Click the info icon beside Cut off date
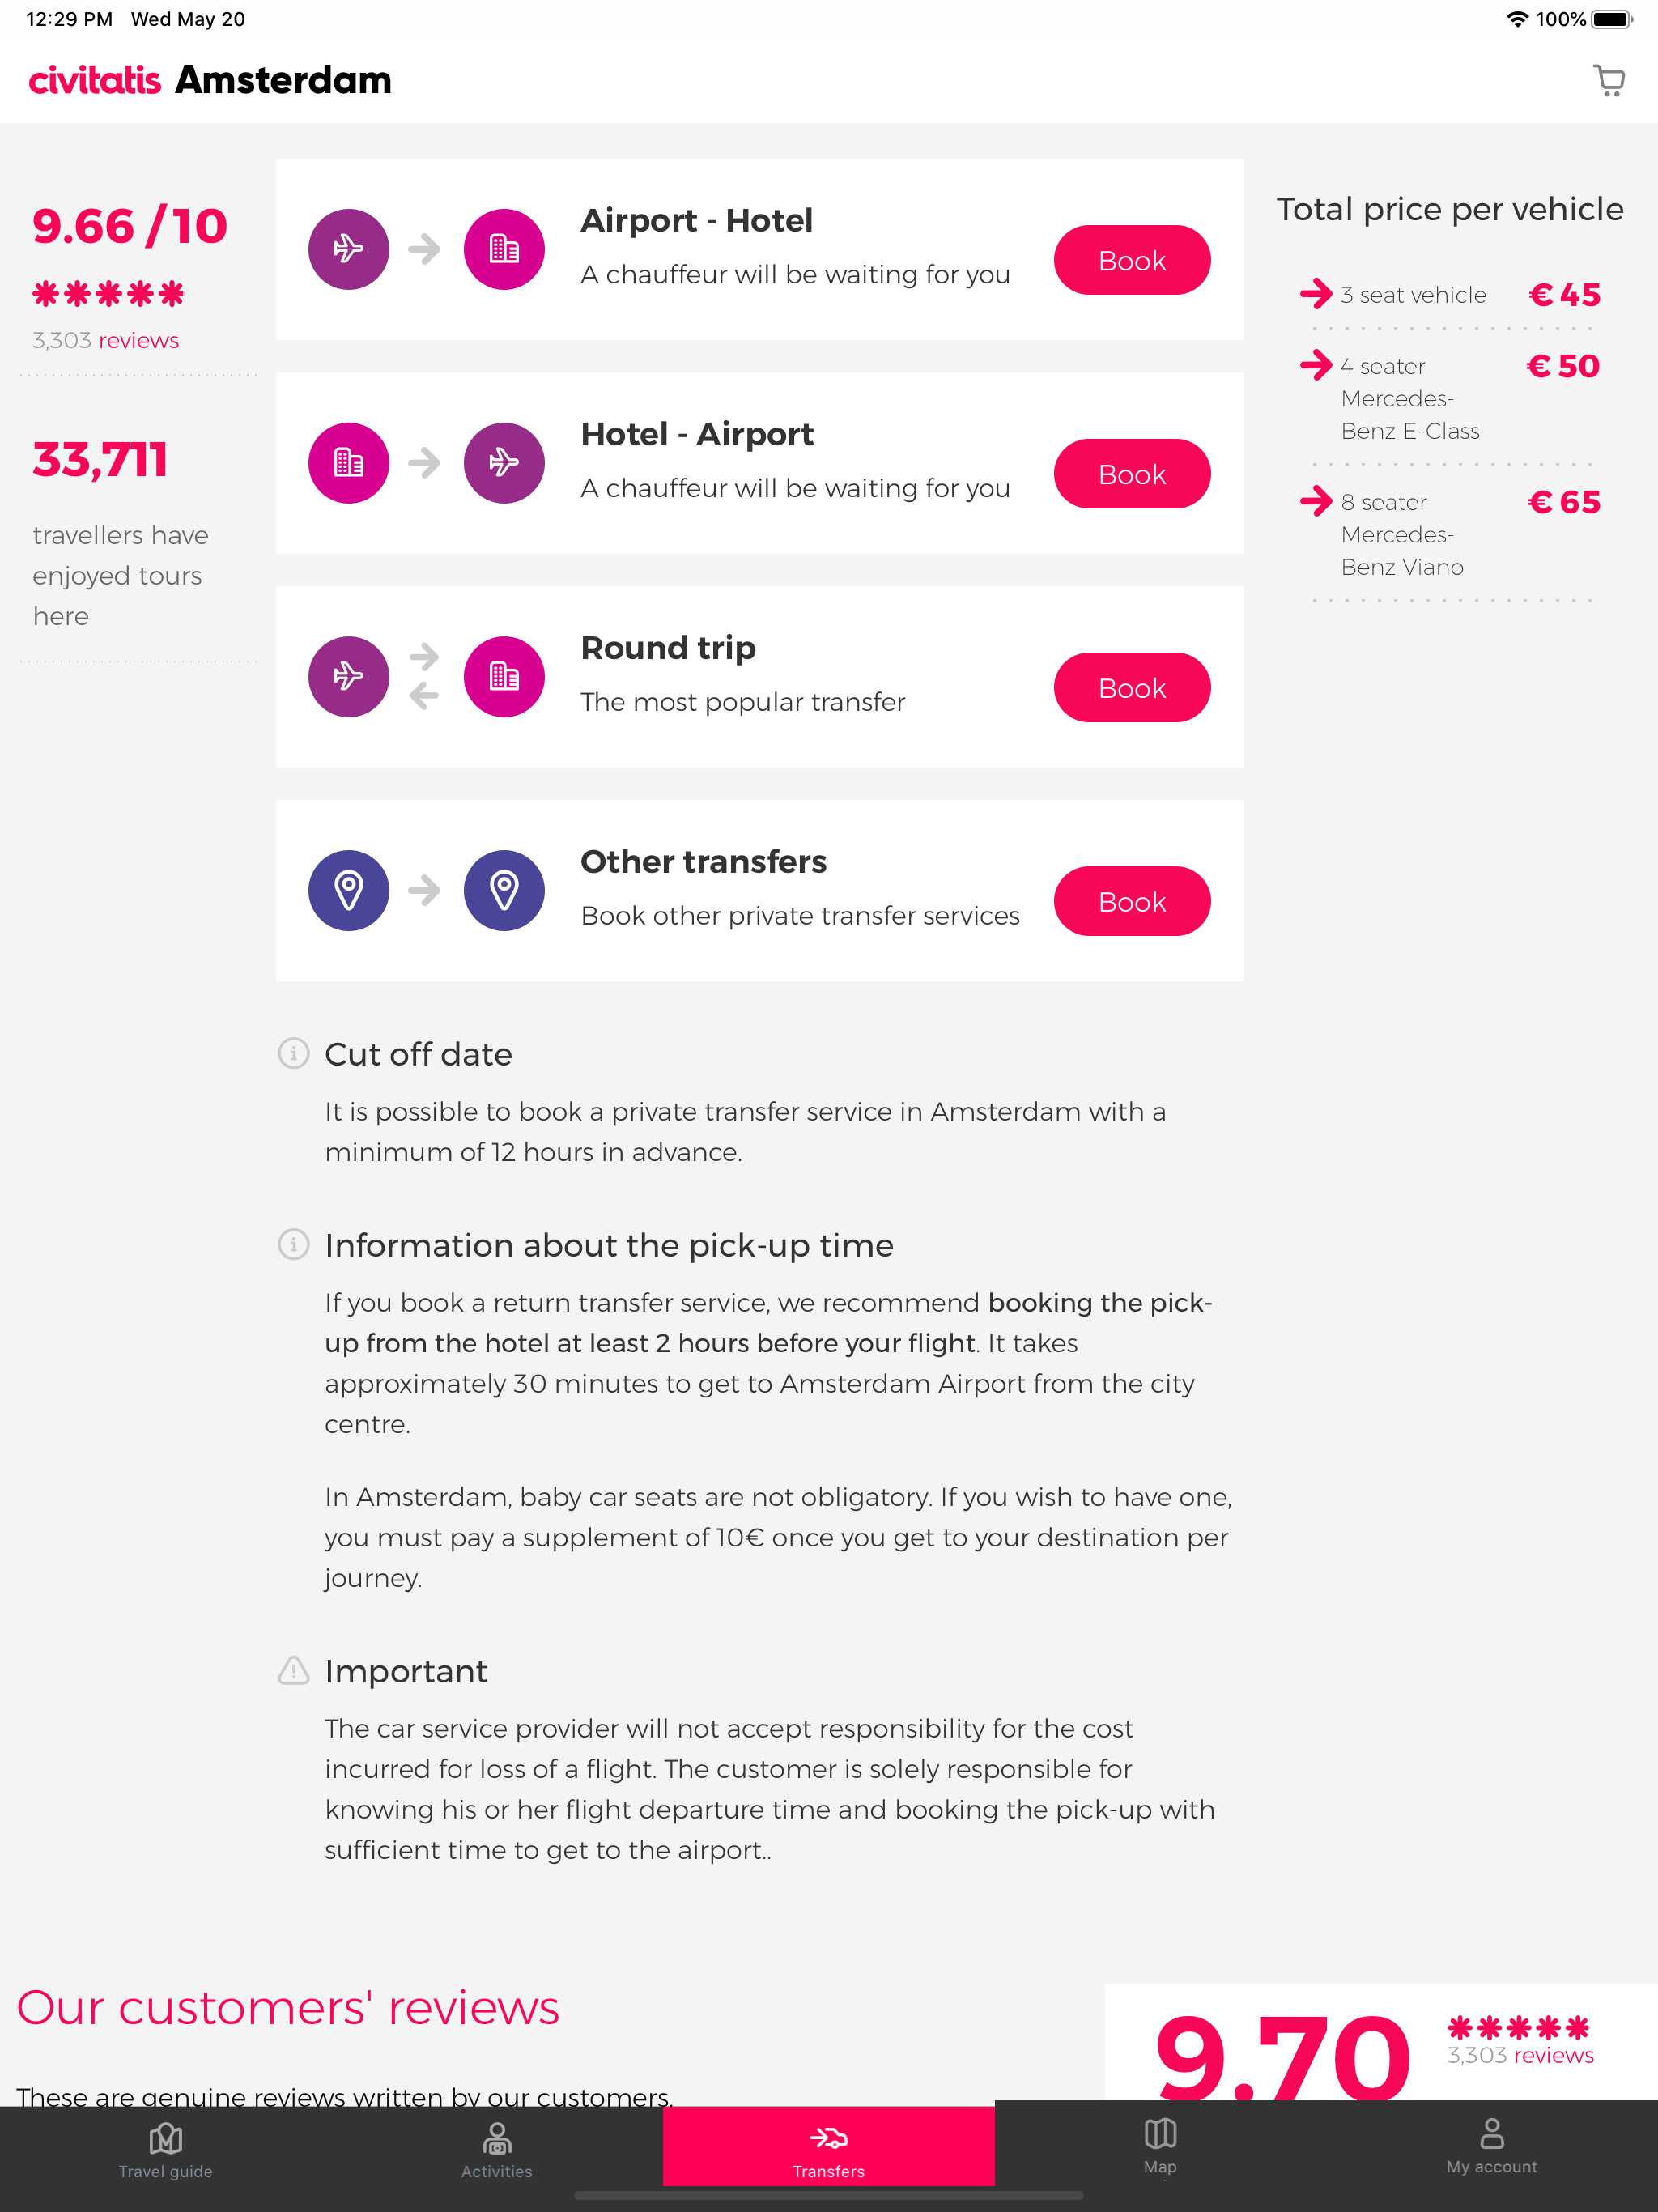The height and width of the screenshot is (2212, 1658). (x=292, y=1054)
